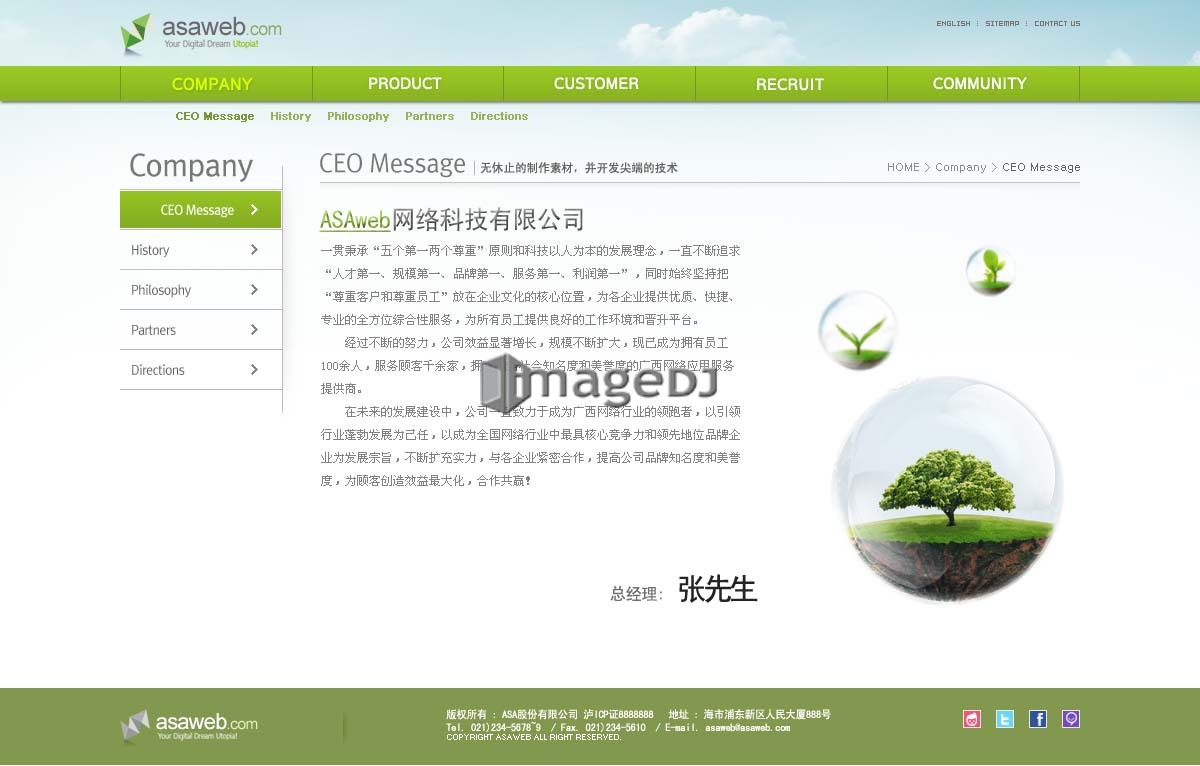Click the smallest sprout bubble image
1200x766 pixels.
pyautogui.click(x=991, y=270)
